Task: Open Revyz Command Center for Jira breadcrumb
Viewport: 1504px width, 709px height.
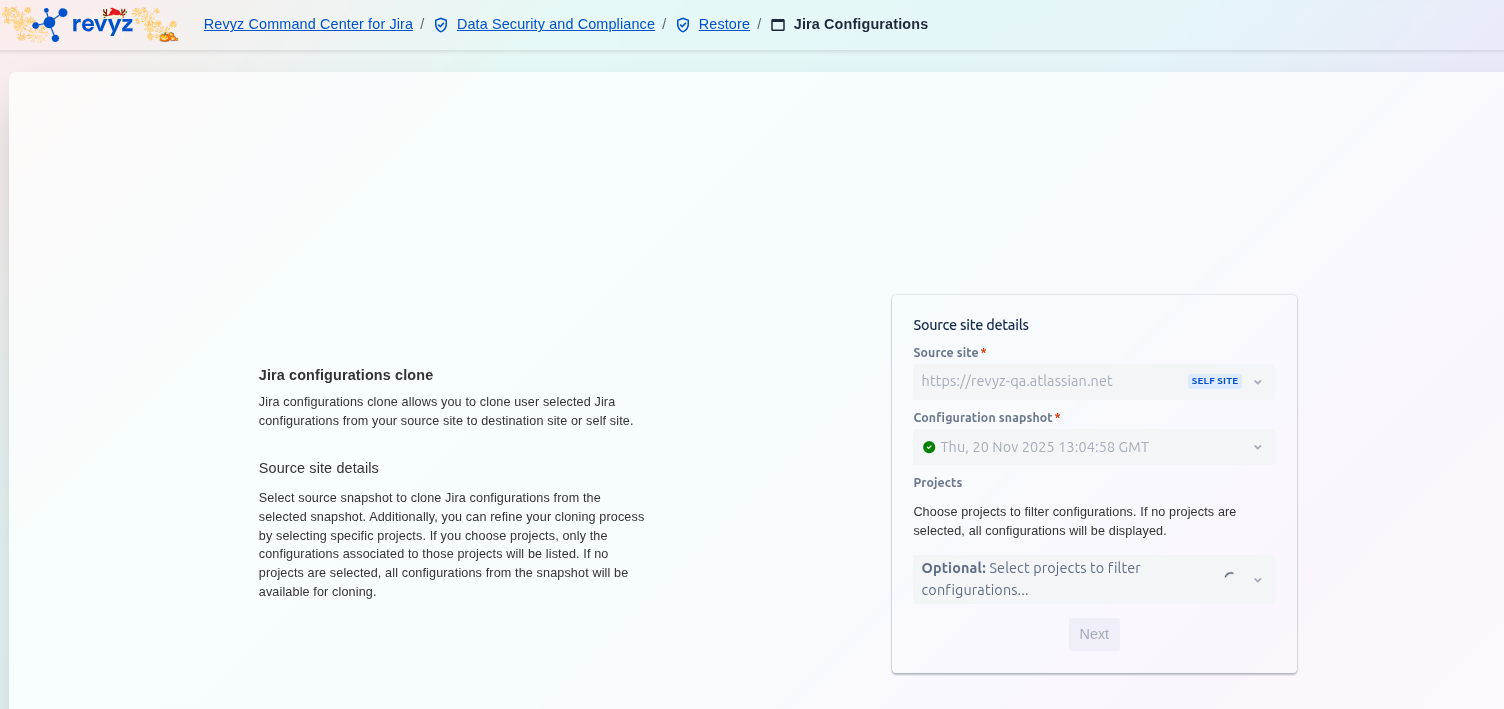Action: coord(308,24)
